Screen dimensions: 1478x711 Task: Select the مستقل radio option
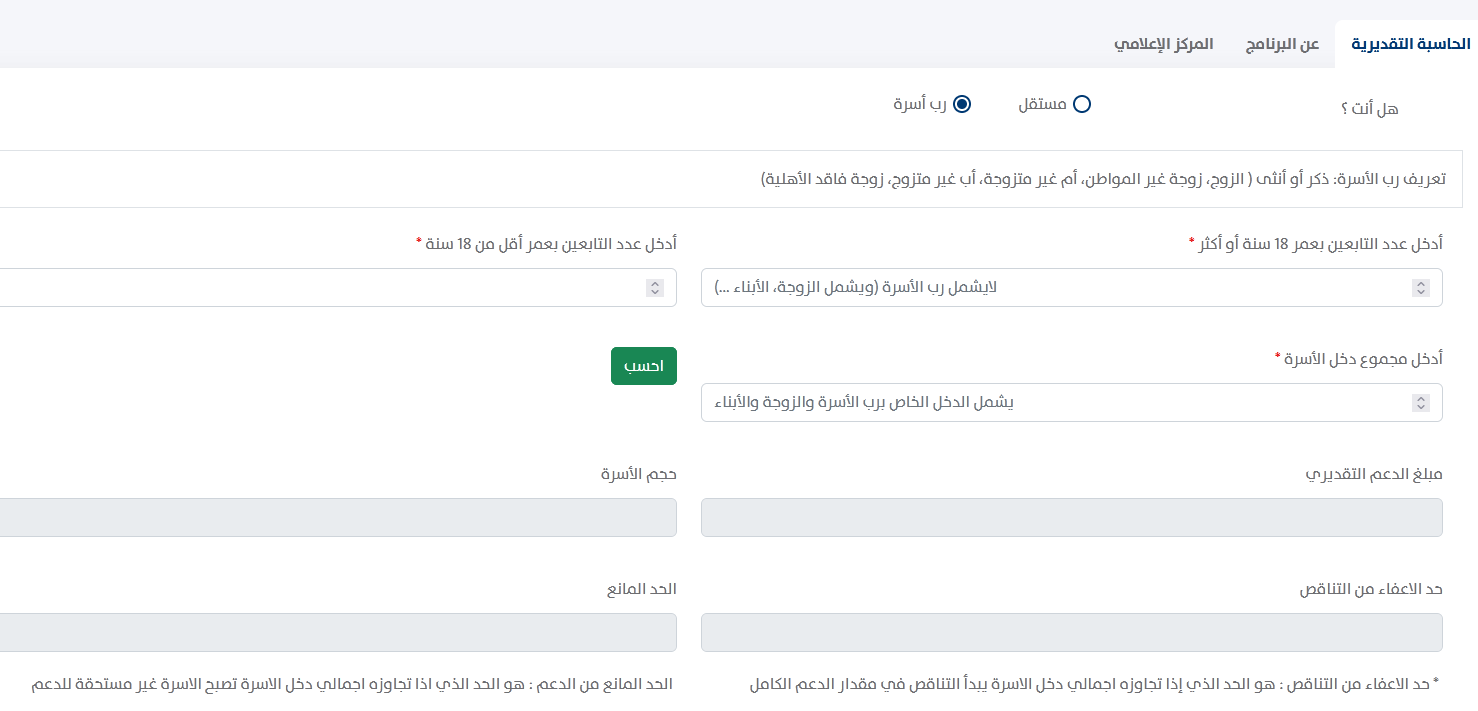1081,104
